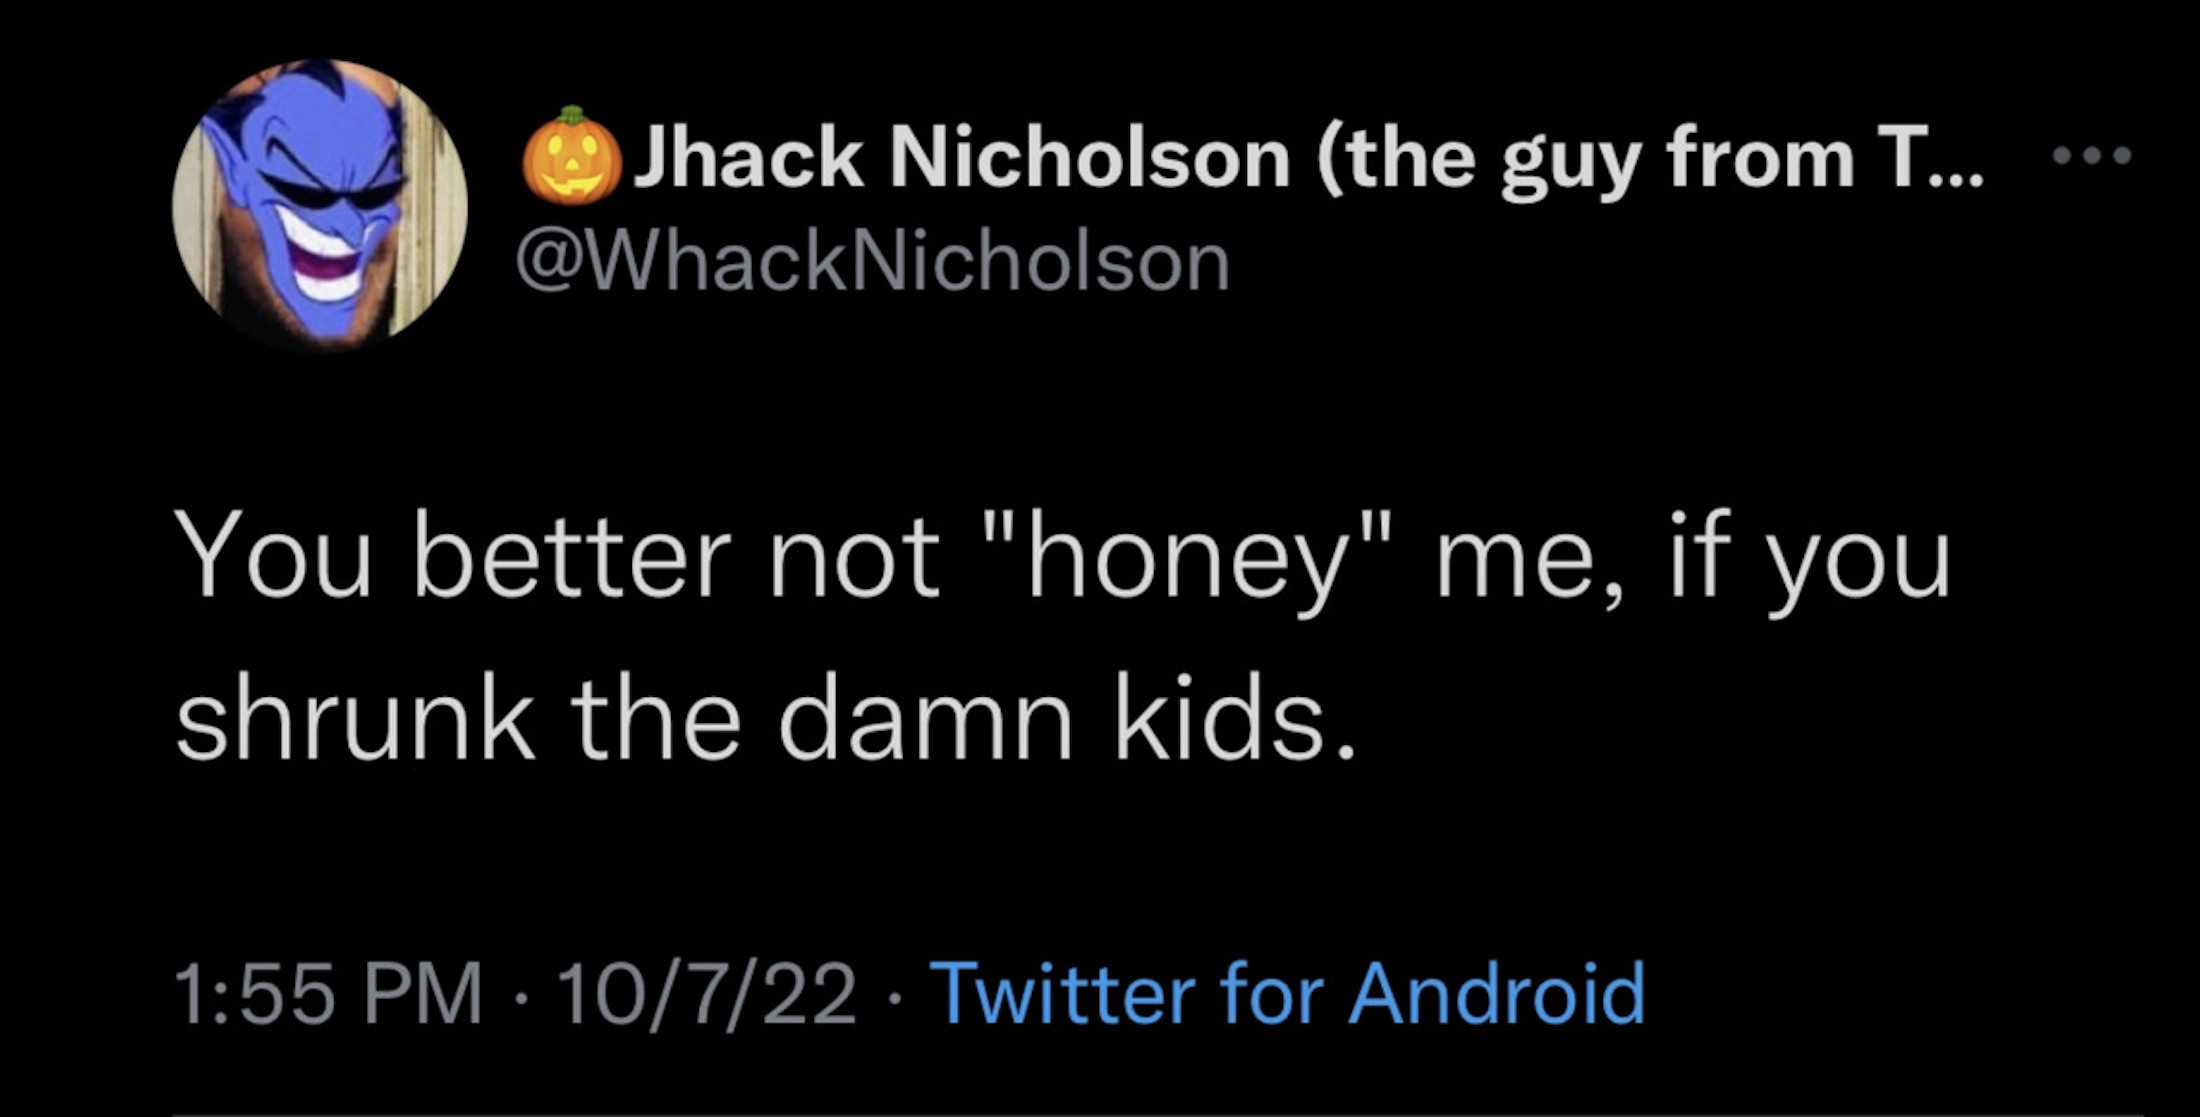Image resolution: width=2200 pixels, height=1117 pixels.
Task: Click the pumpkin emoji beside the display name
Action: 571,156
